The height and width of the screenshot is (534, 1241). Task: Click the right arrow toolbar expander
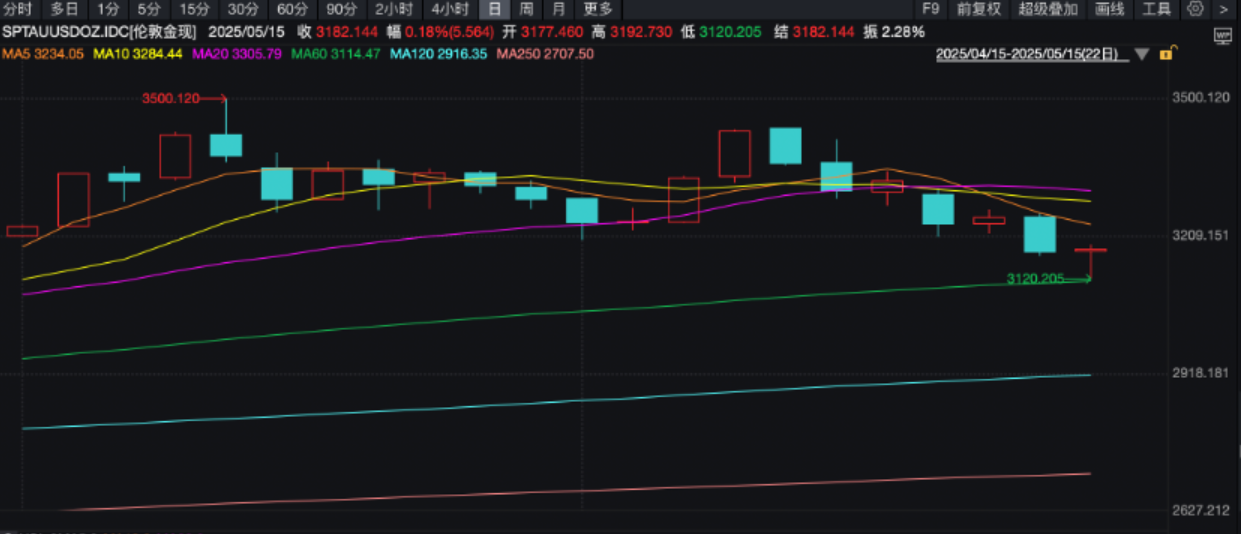pos(1225,9)
